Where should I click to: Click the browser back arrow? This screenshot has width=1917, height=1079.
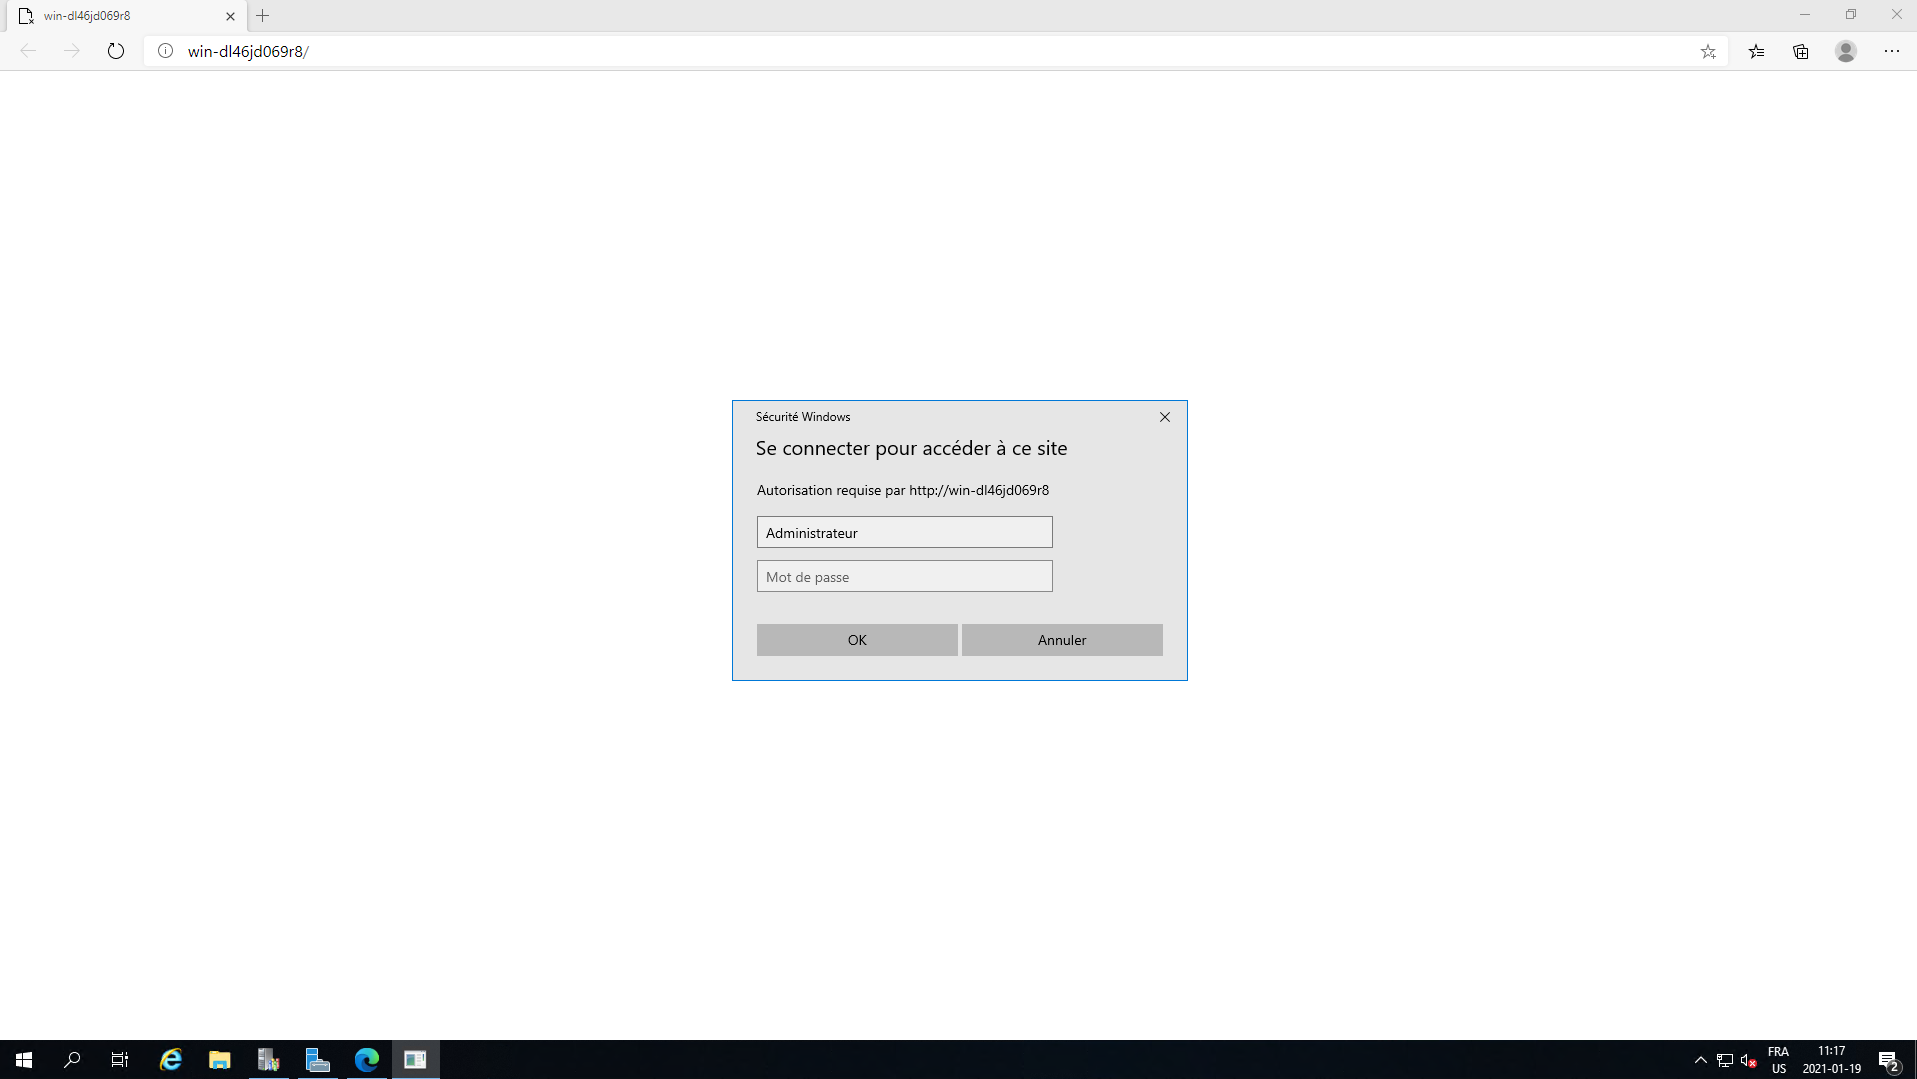tap(28, 51)
